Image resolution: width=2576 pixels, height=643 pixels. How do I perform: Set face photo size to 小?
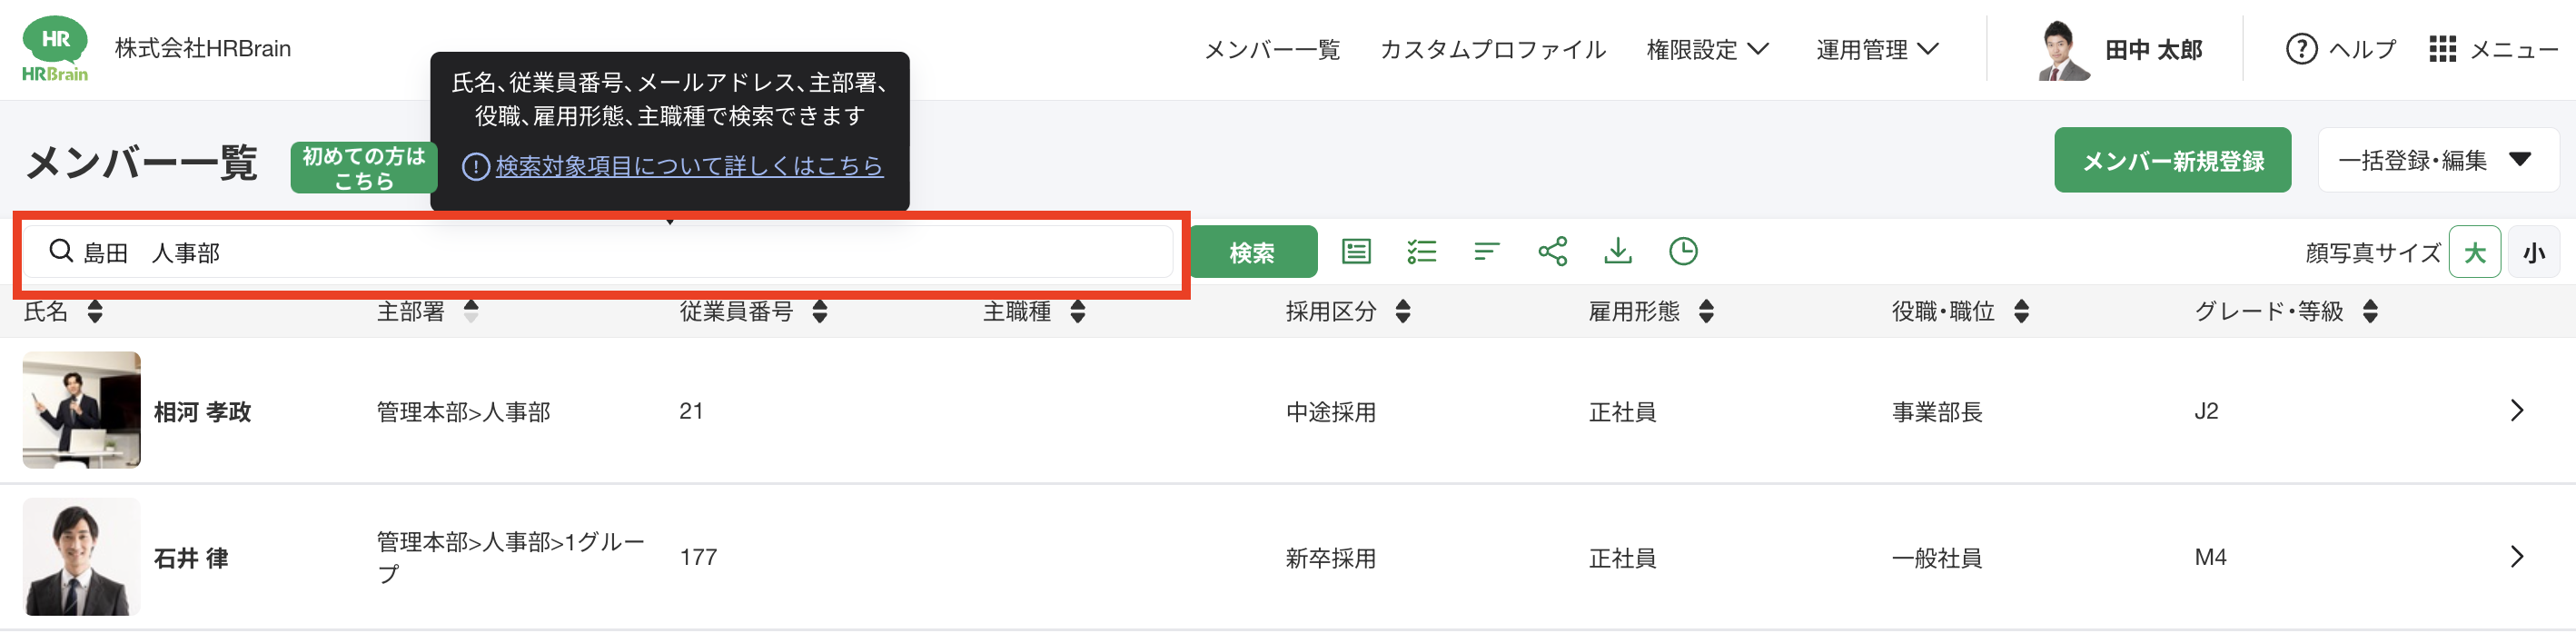coord(2533,252)
